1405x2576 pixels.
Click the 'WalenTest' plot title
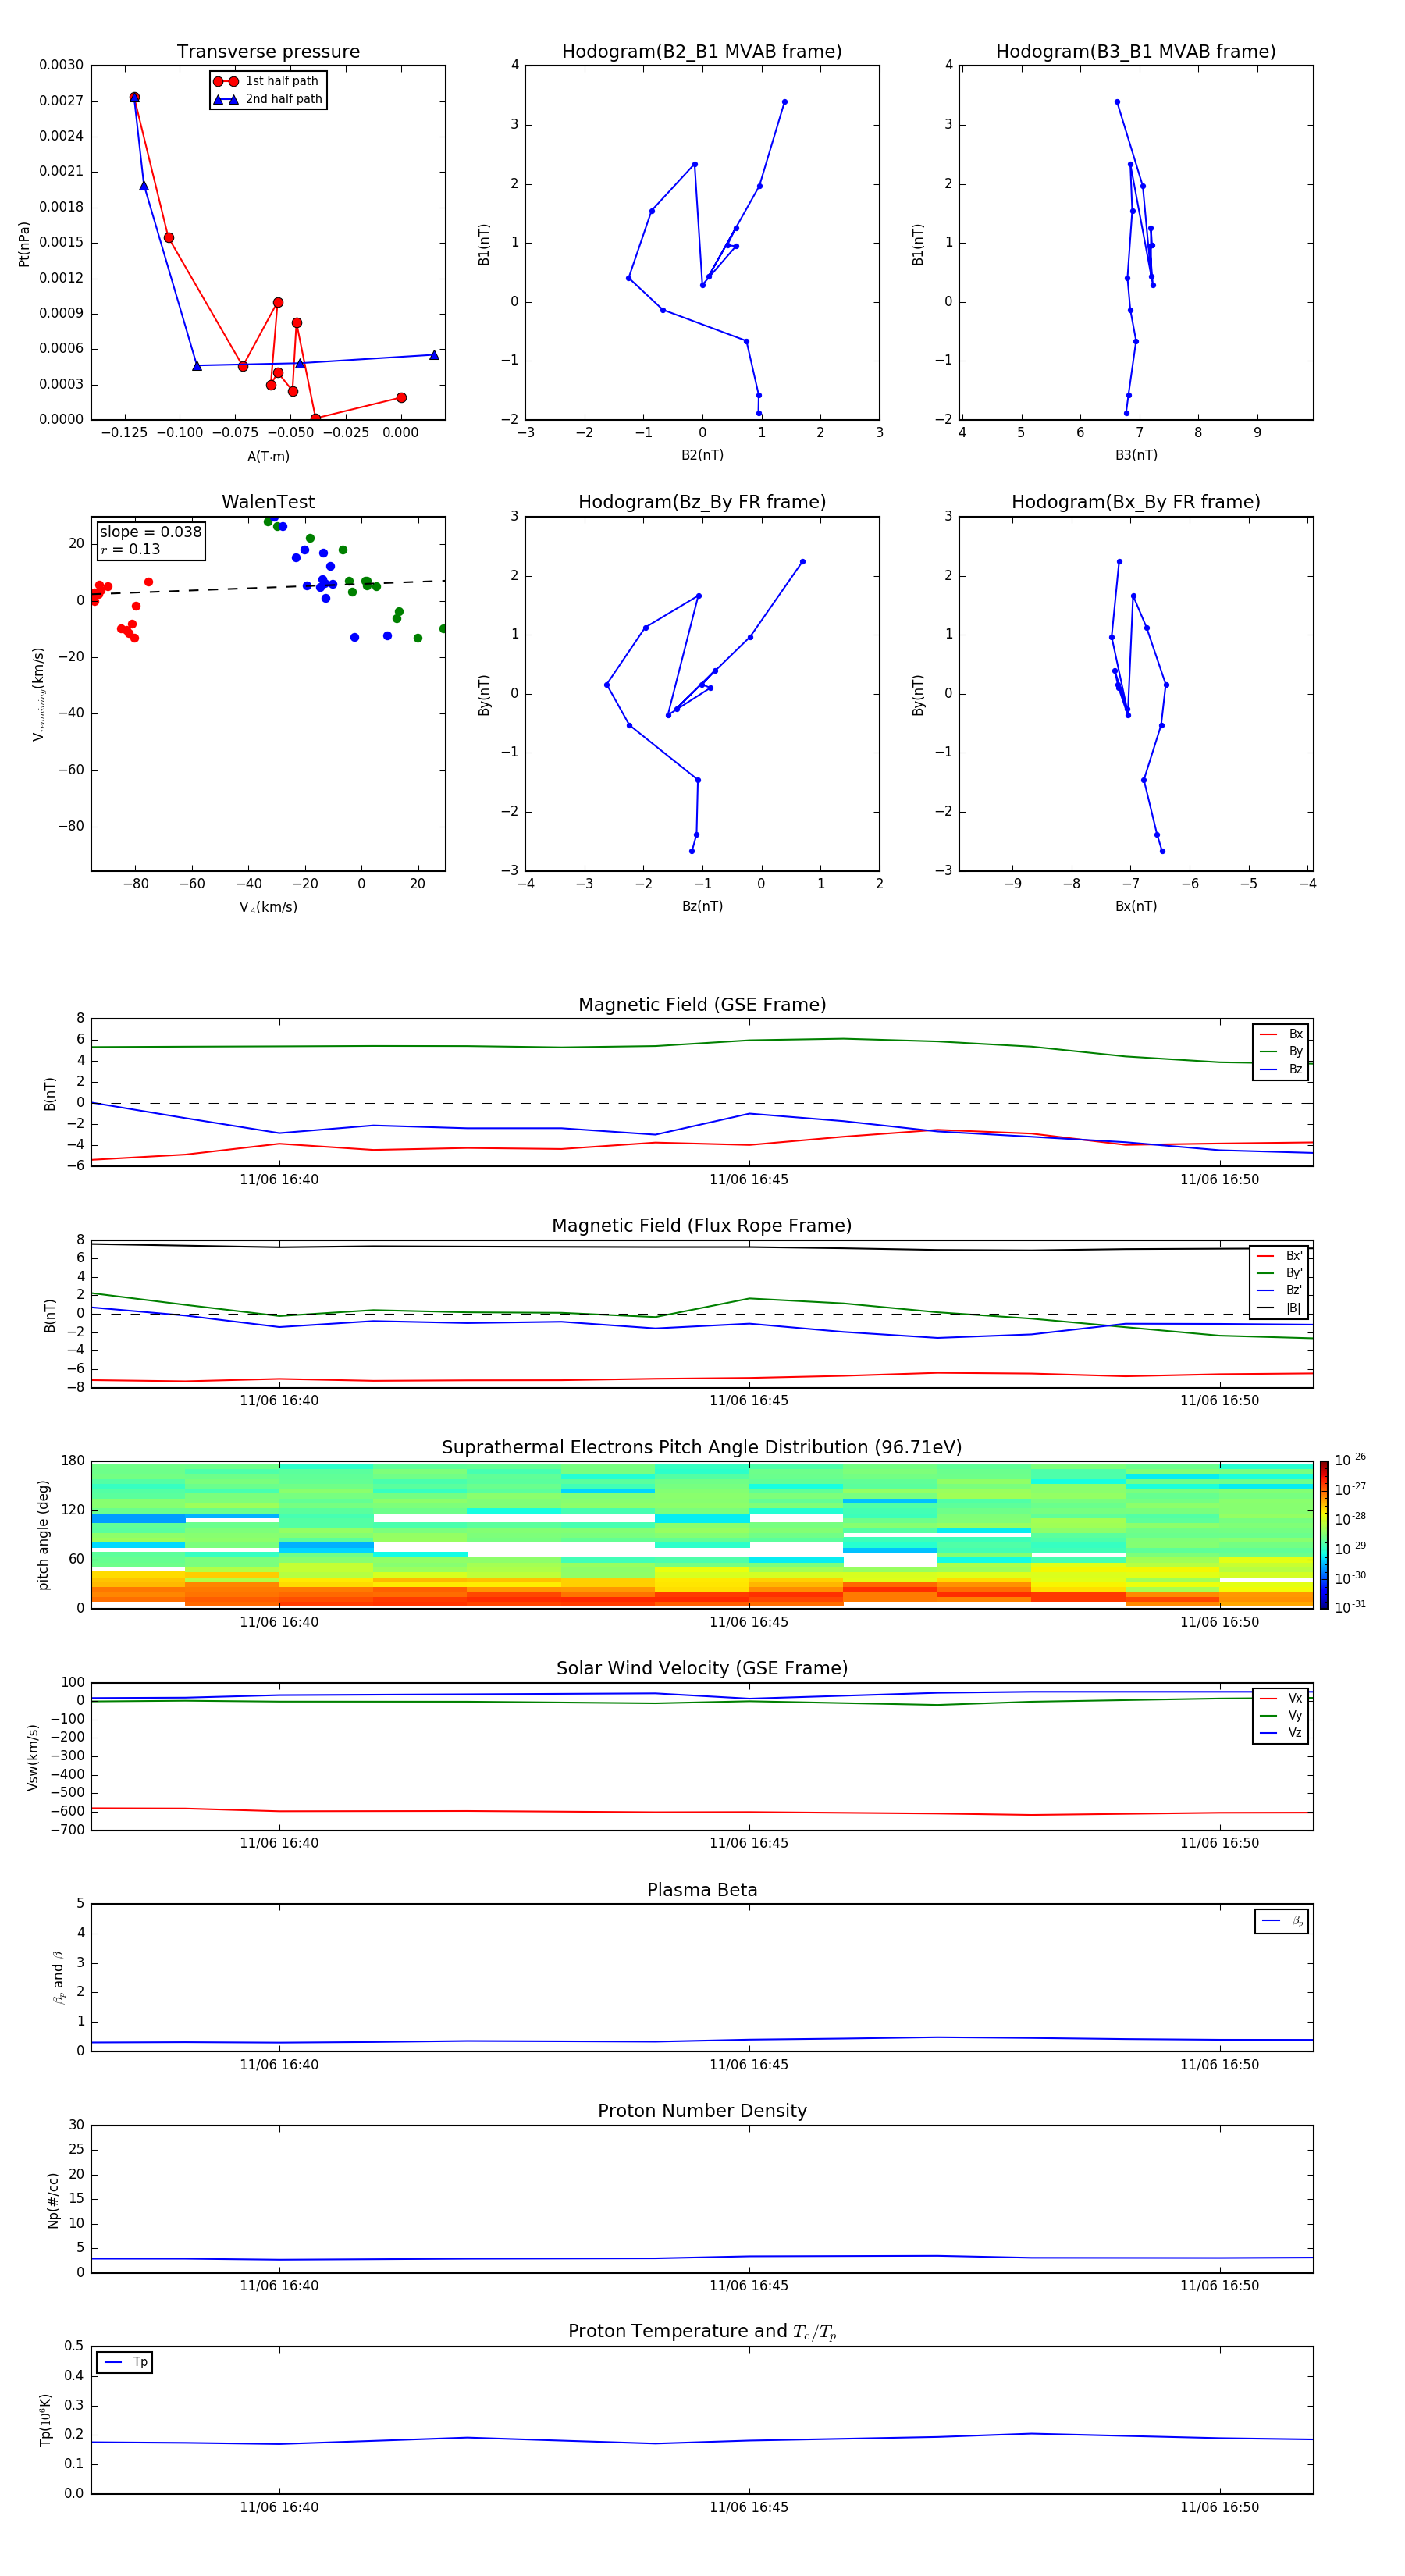(268, 502)
